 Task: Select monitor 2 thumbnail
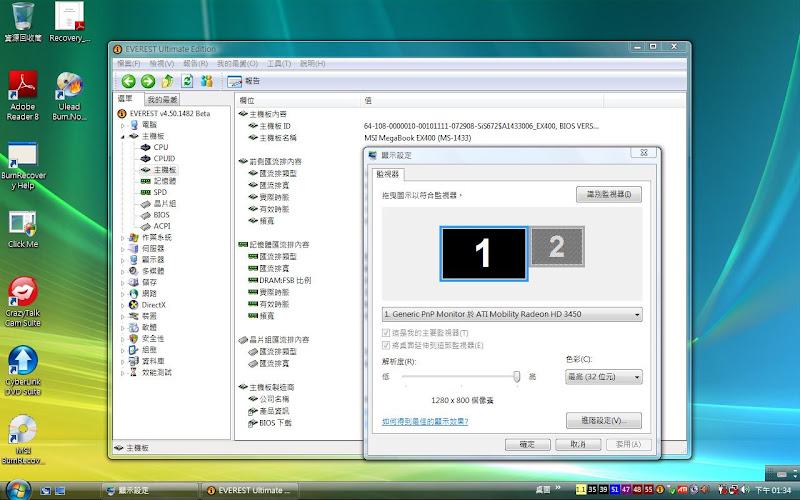557,247
